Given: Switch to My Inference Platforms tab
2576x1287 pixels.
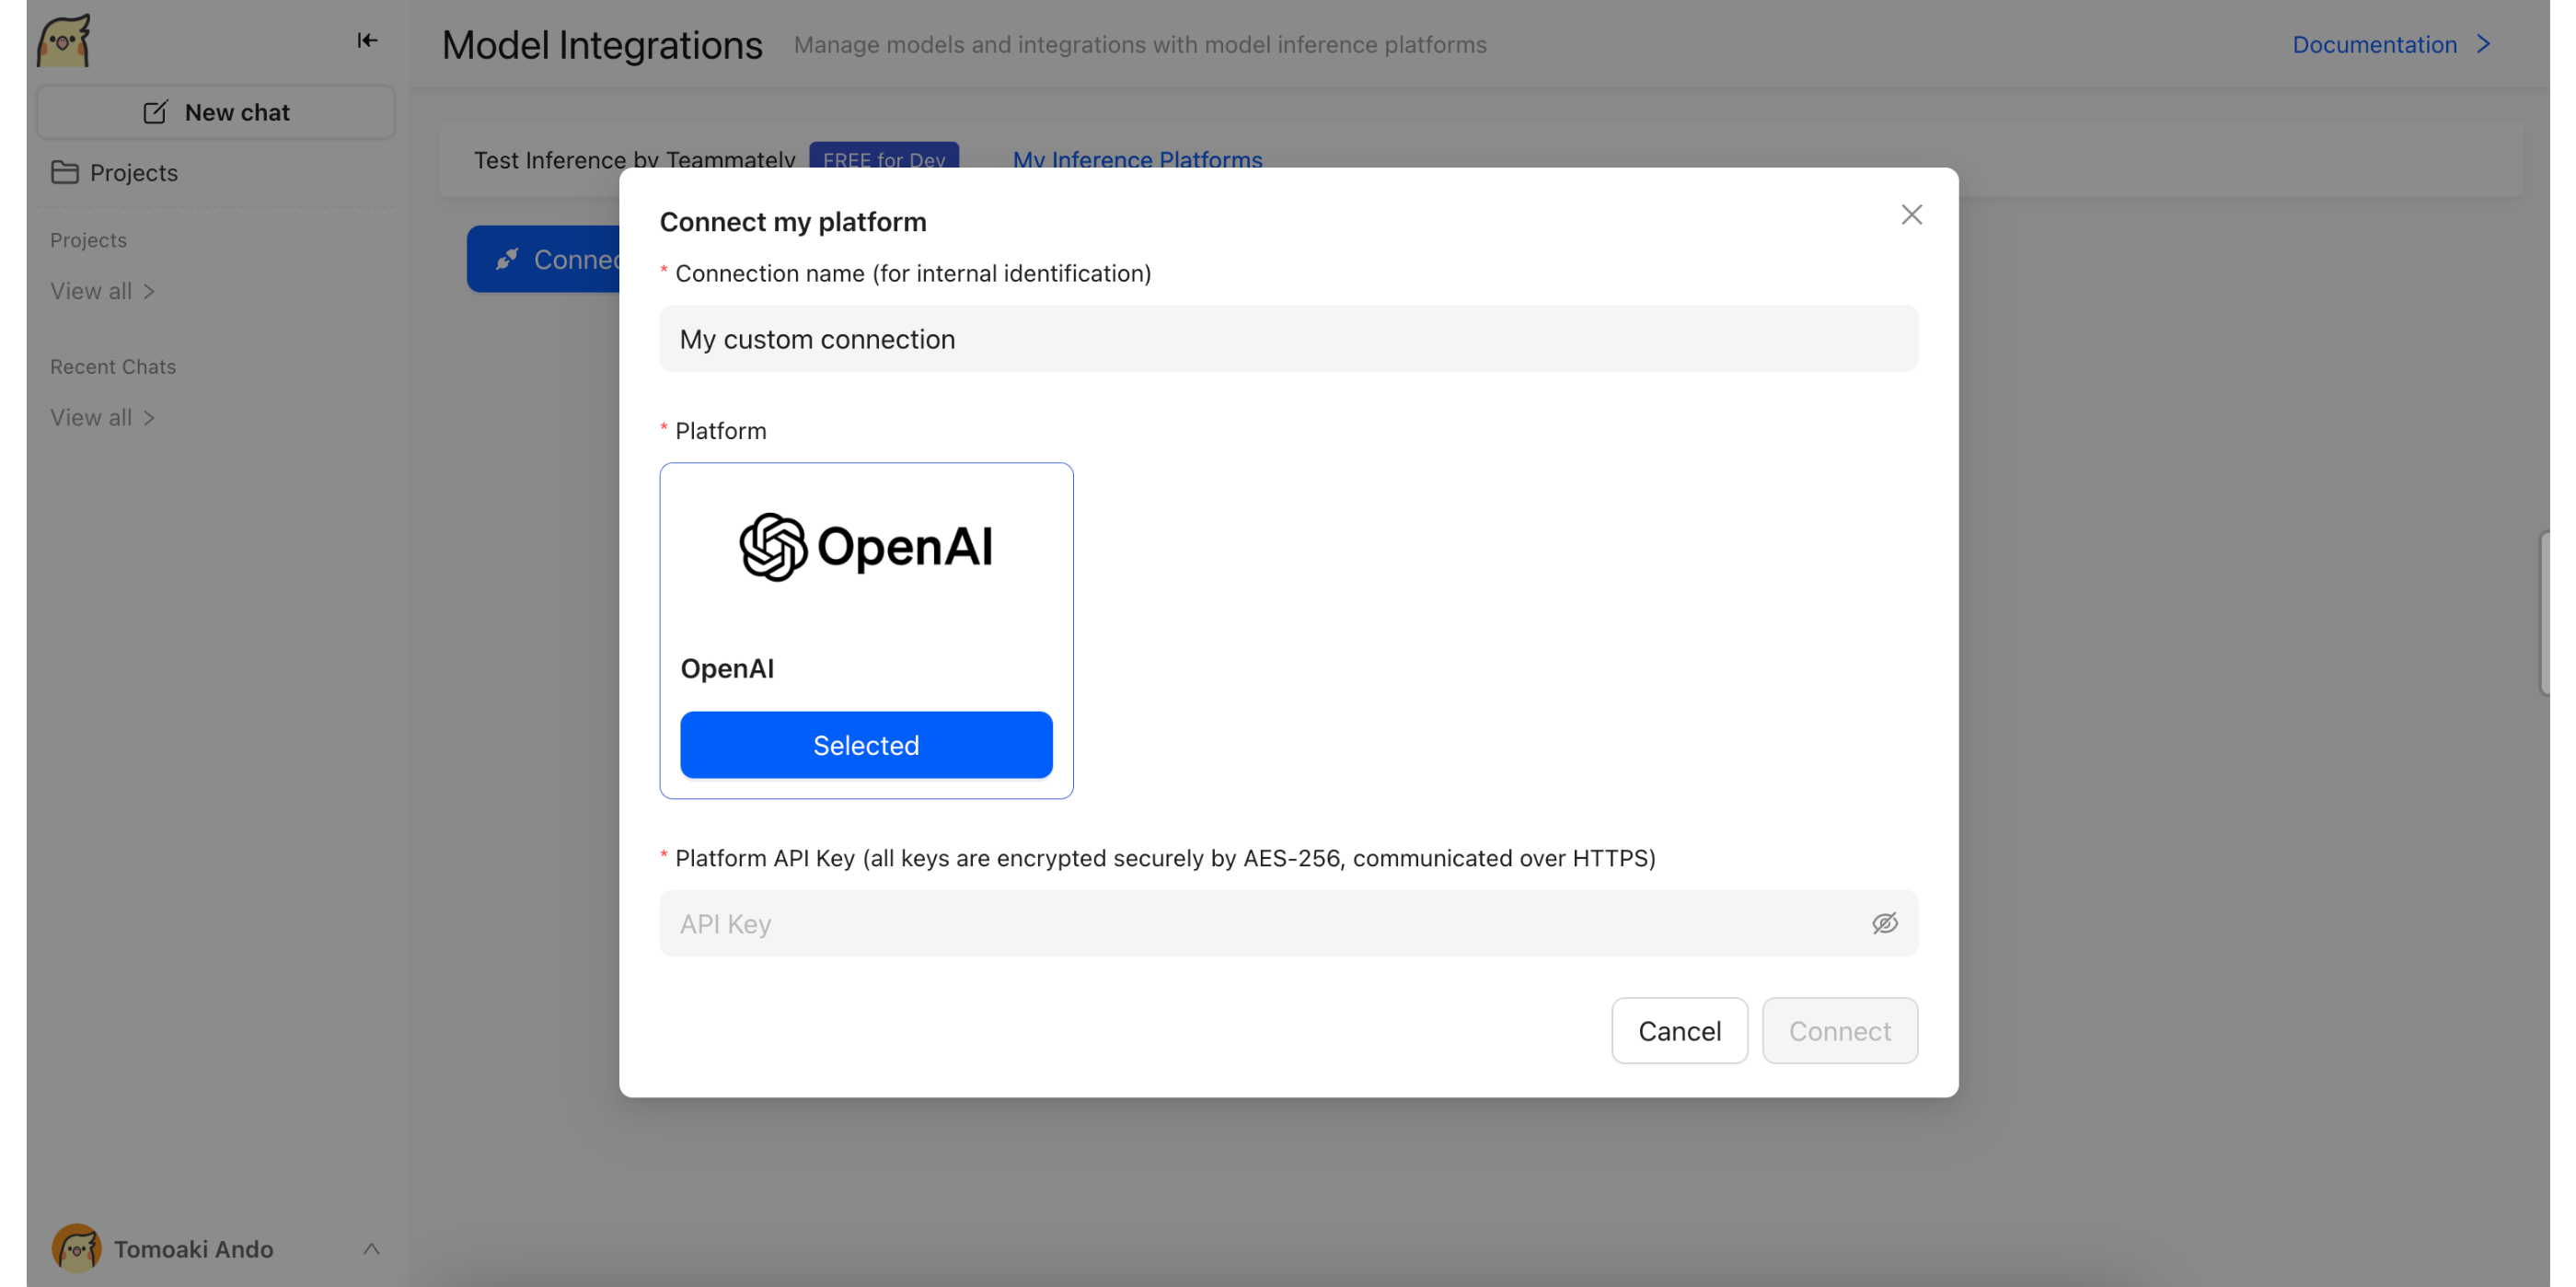Looking at the screenshot, I should pyautogui.click(x=1137, y=160).
